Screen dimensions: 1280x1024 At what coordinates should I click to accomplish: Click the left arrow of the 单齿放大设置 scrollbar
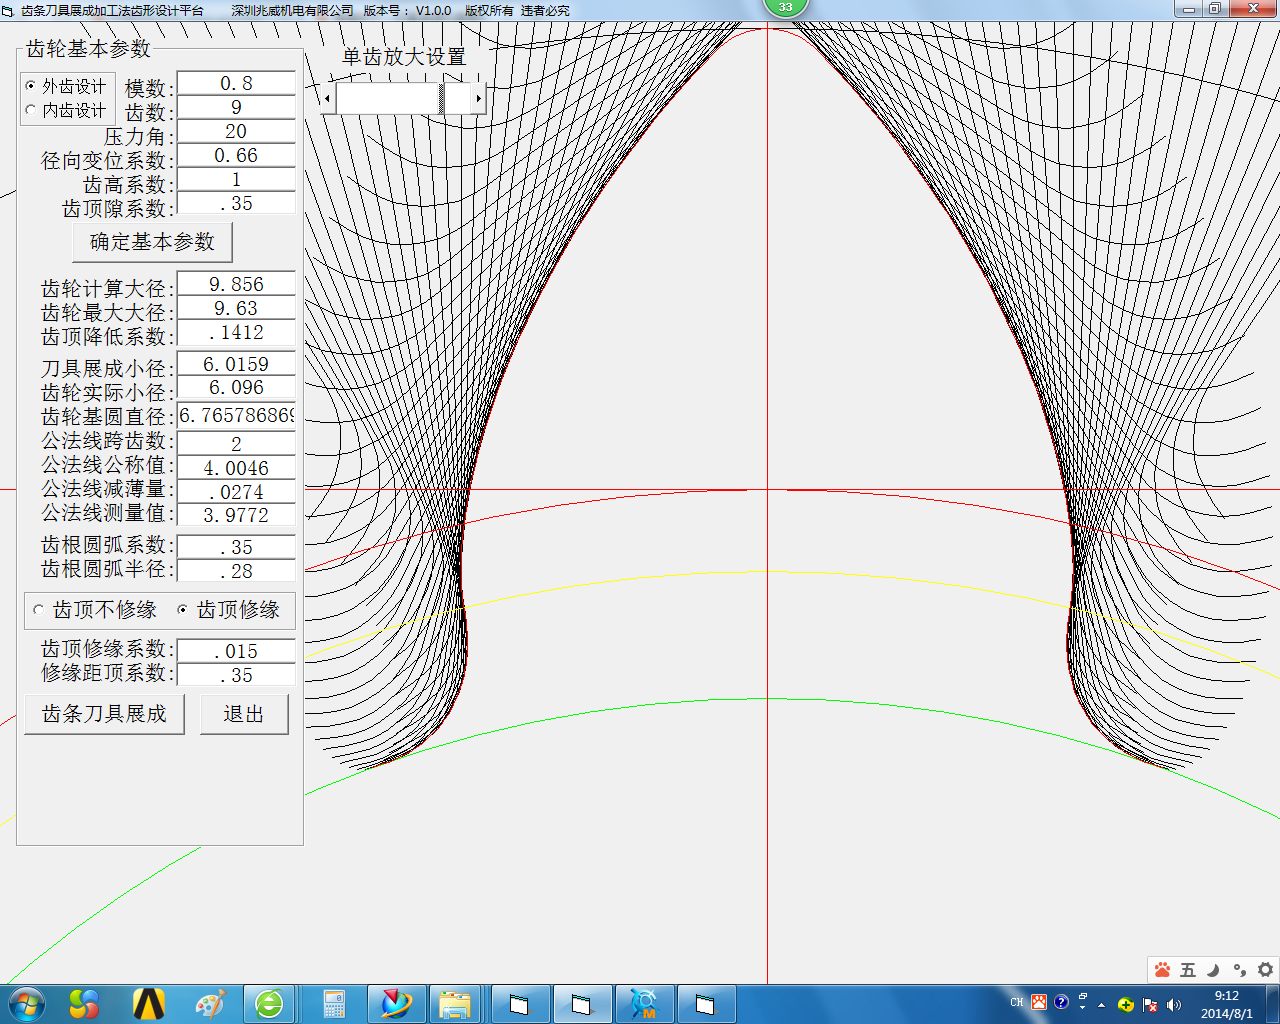click(327, 98)
